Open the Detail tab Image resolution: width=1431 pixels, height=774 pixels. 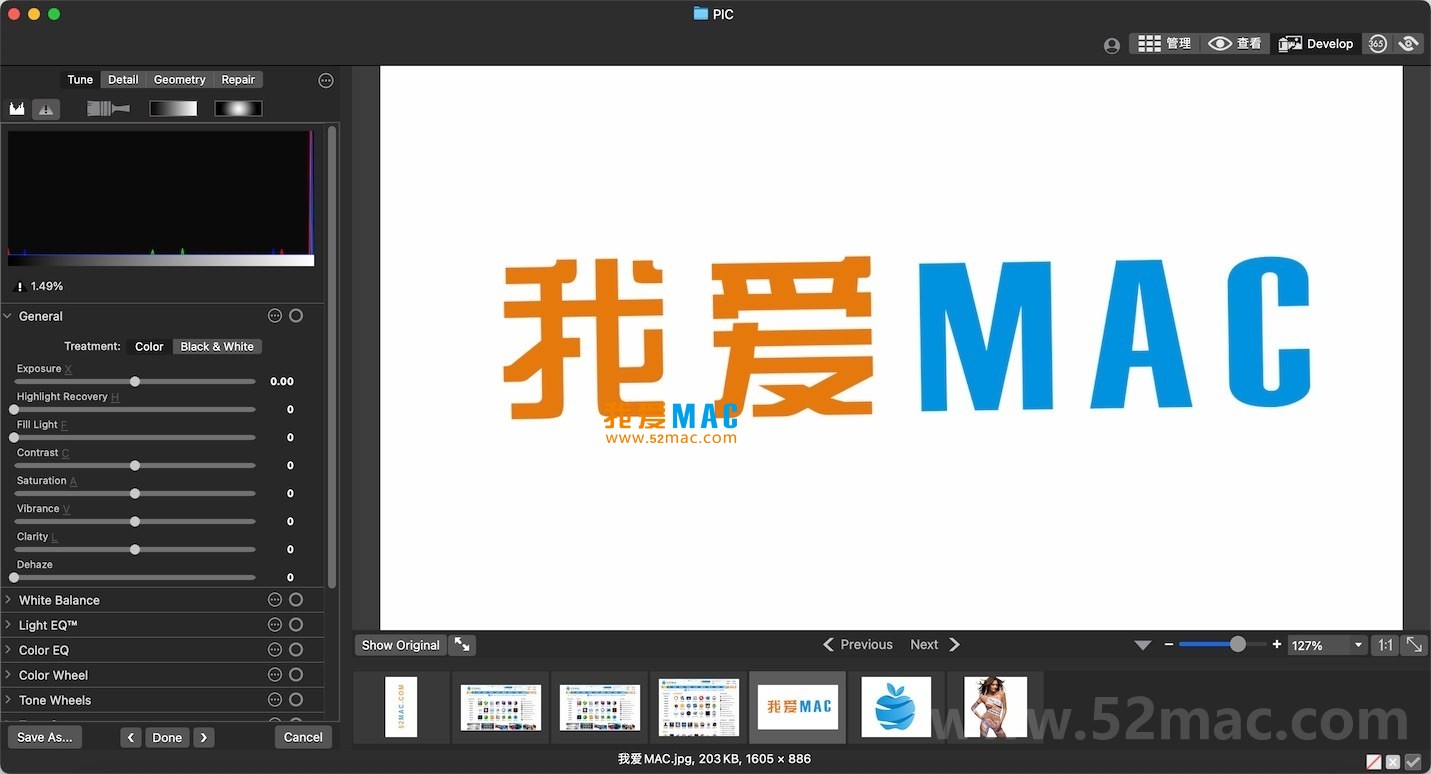(123, 79)
